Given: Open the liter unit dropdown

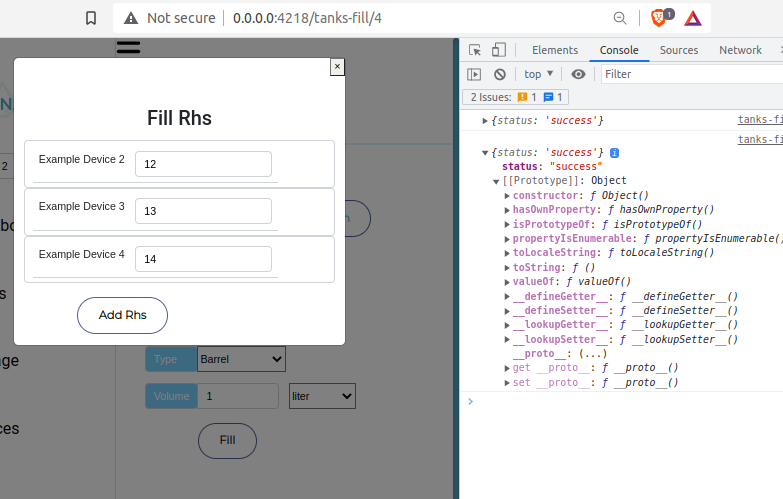Looking at the screenshot, I should [x=322, y=396].
